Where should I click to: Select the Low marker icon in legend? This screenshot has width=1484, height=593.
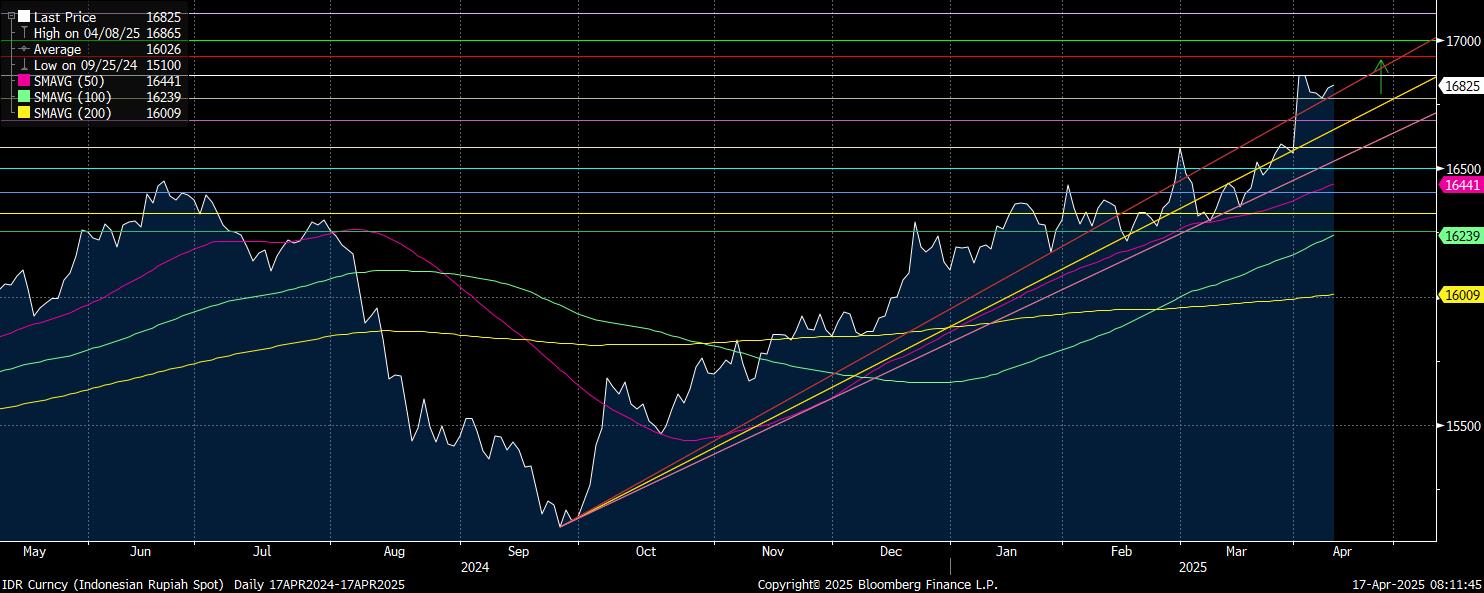24,65
